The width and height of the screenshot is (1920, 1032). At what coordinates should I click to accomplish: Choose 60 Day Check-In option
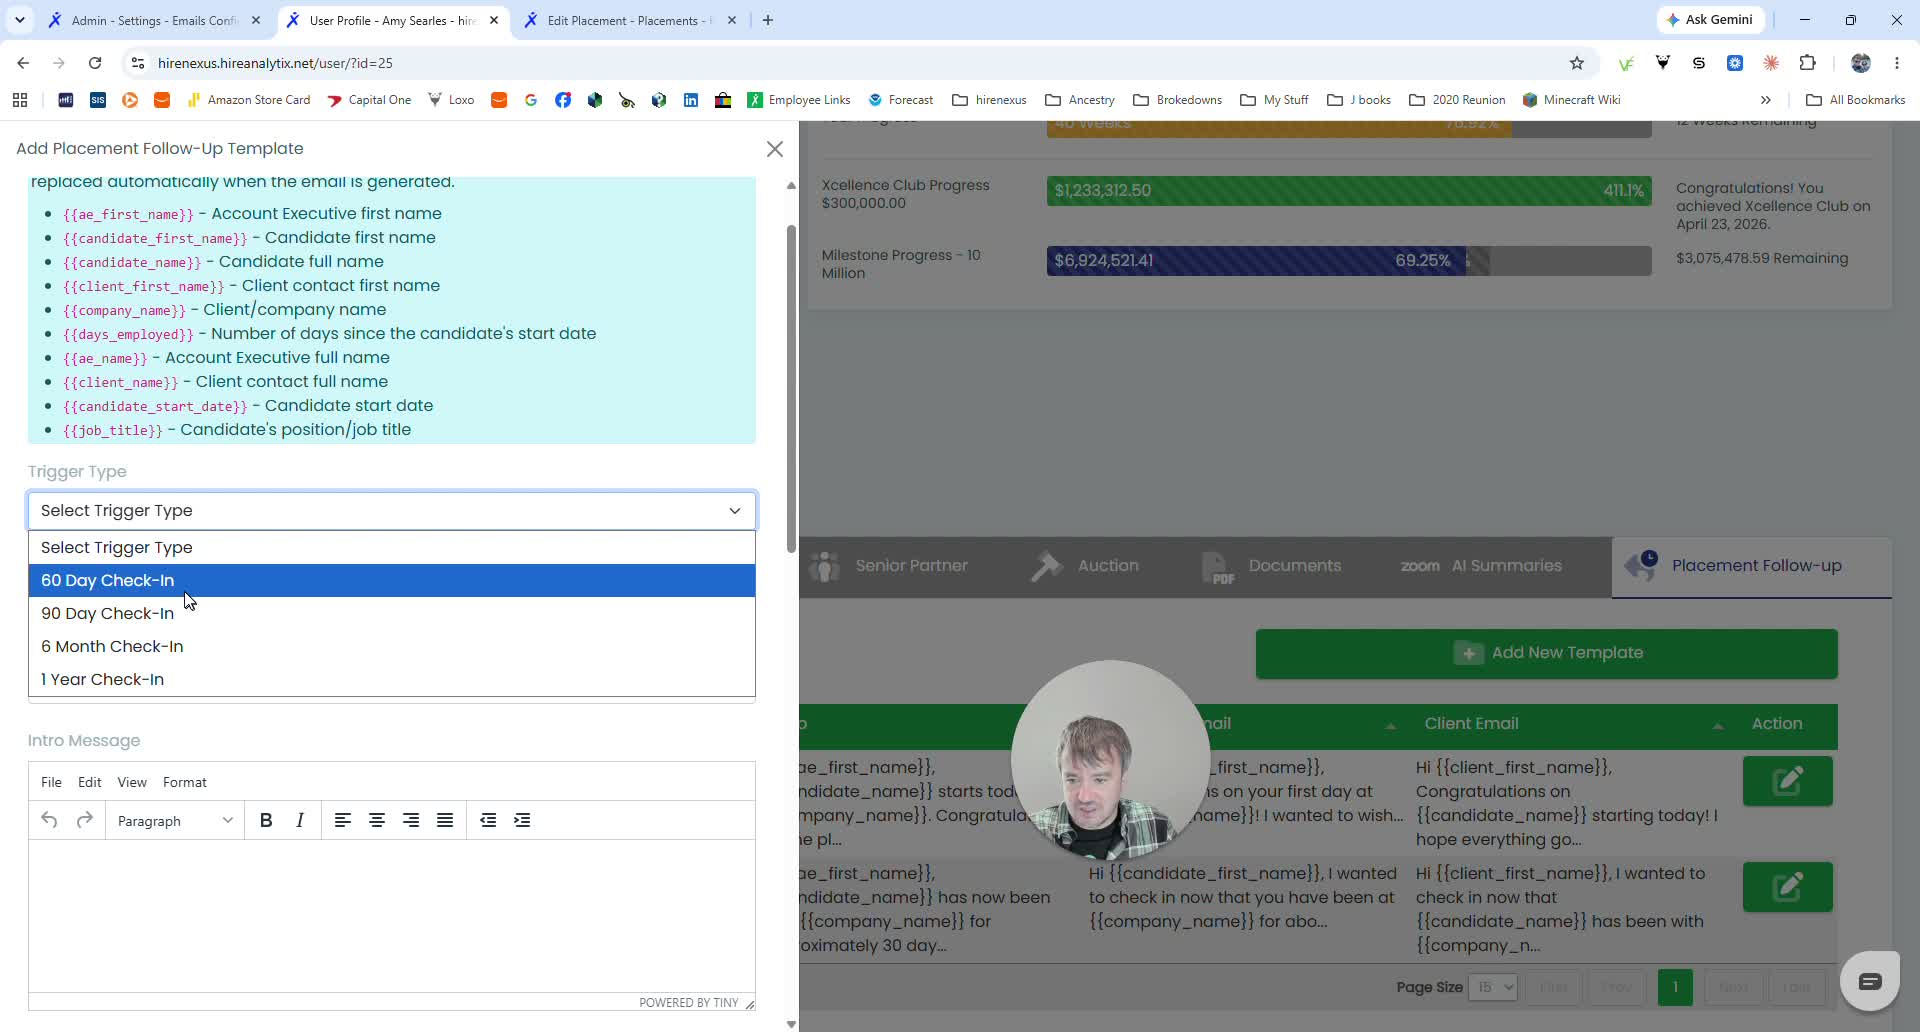[x=392, y=580]
